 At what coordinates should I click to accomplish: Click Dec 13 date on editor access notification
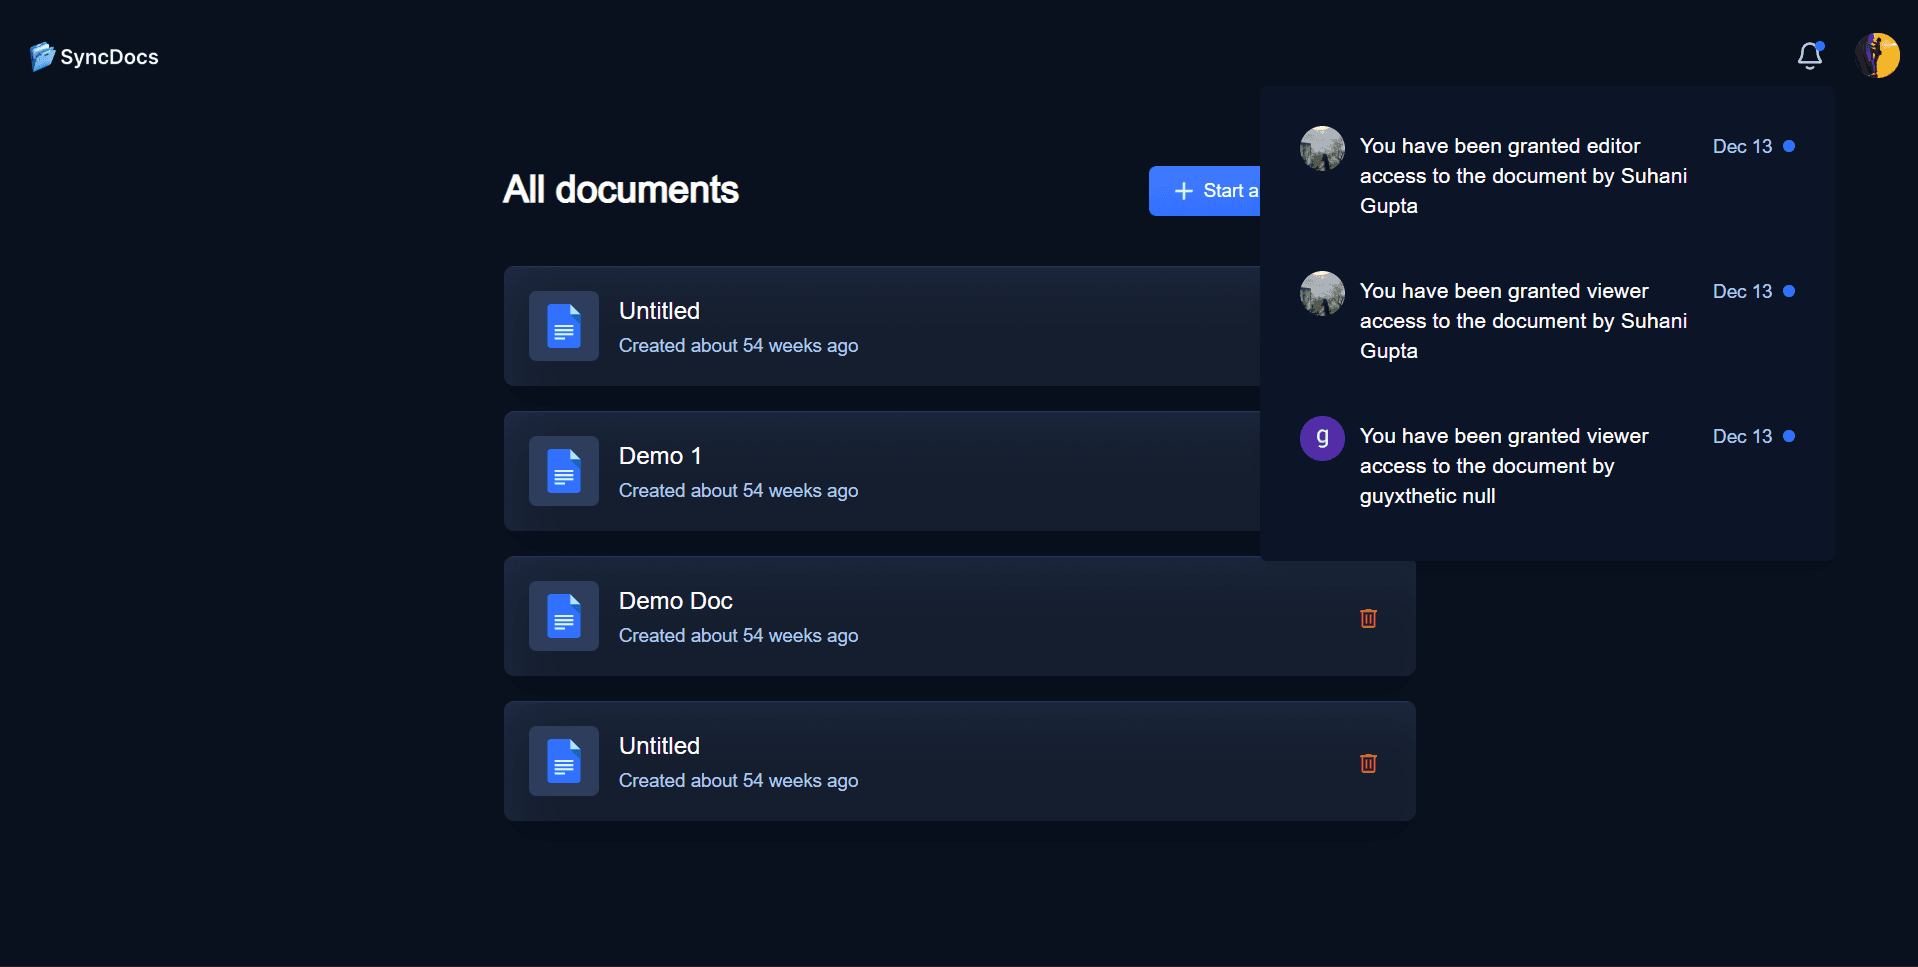1742,146
